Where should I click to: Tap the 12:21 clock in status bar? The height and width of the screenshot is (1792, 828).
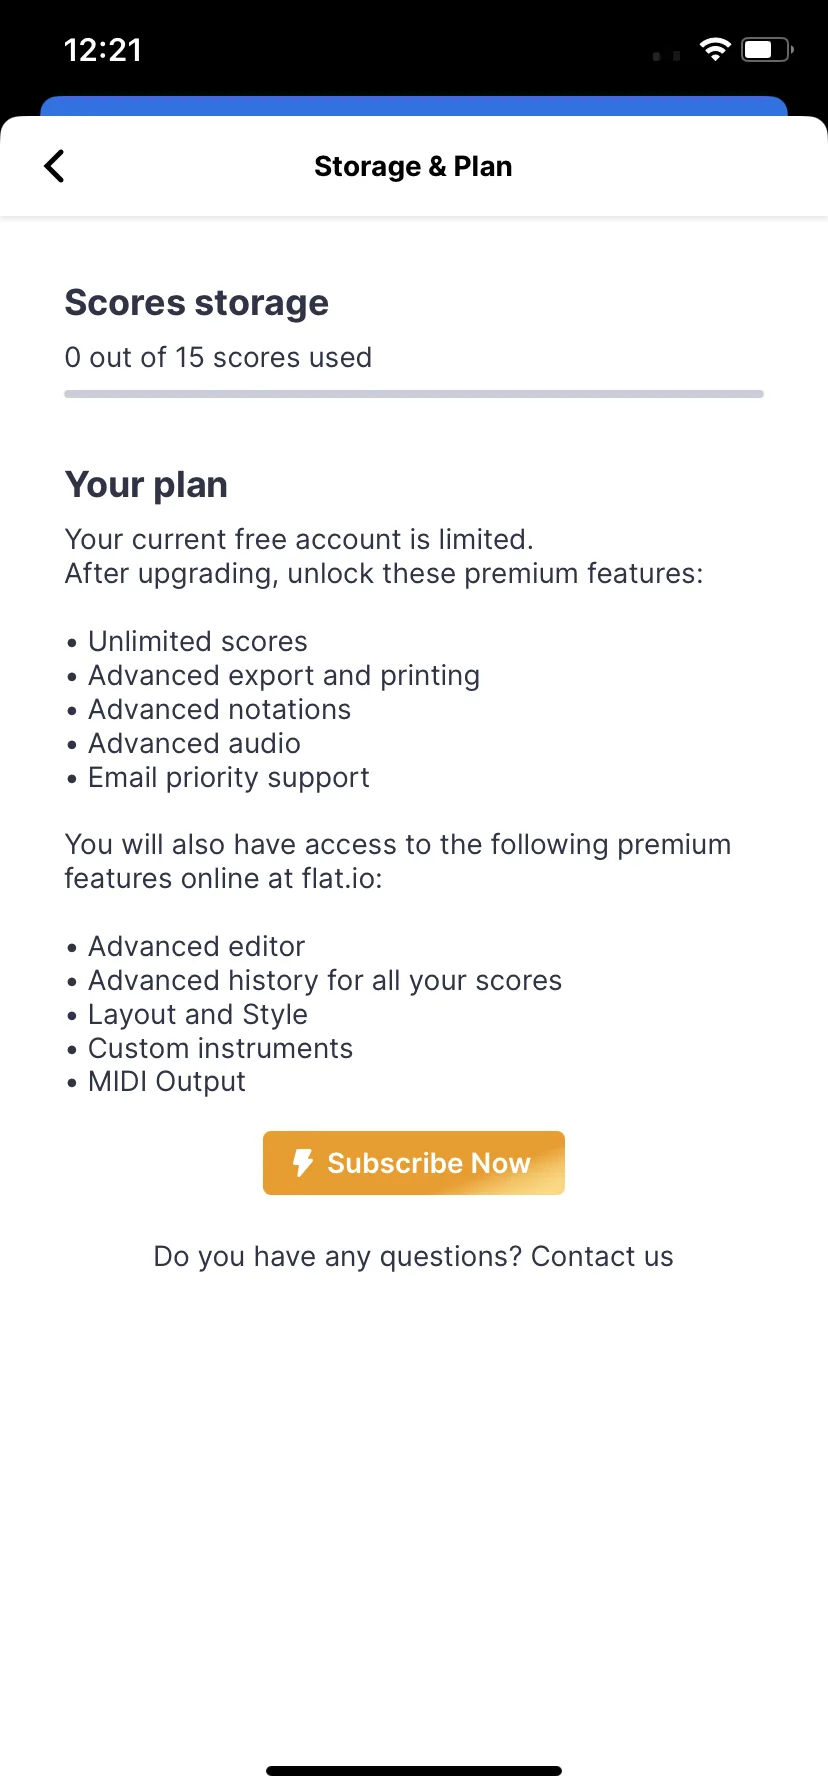point(103,50)
